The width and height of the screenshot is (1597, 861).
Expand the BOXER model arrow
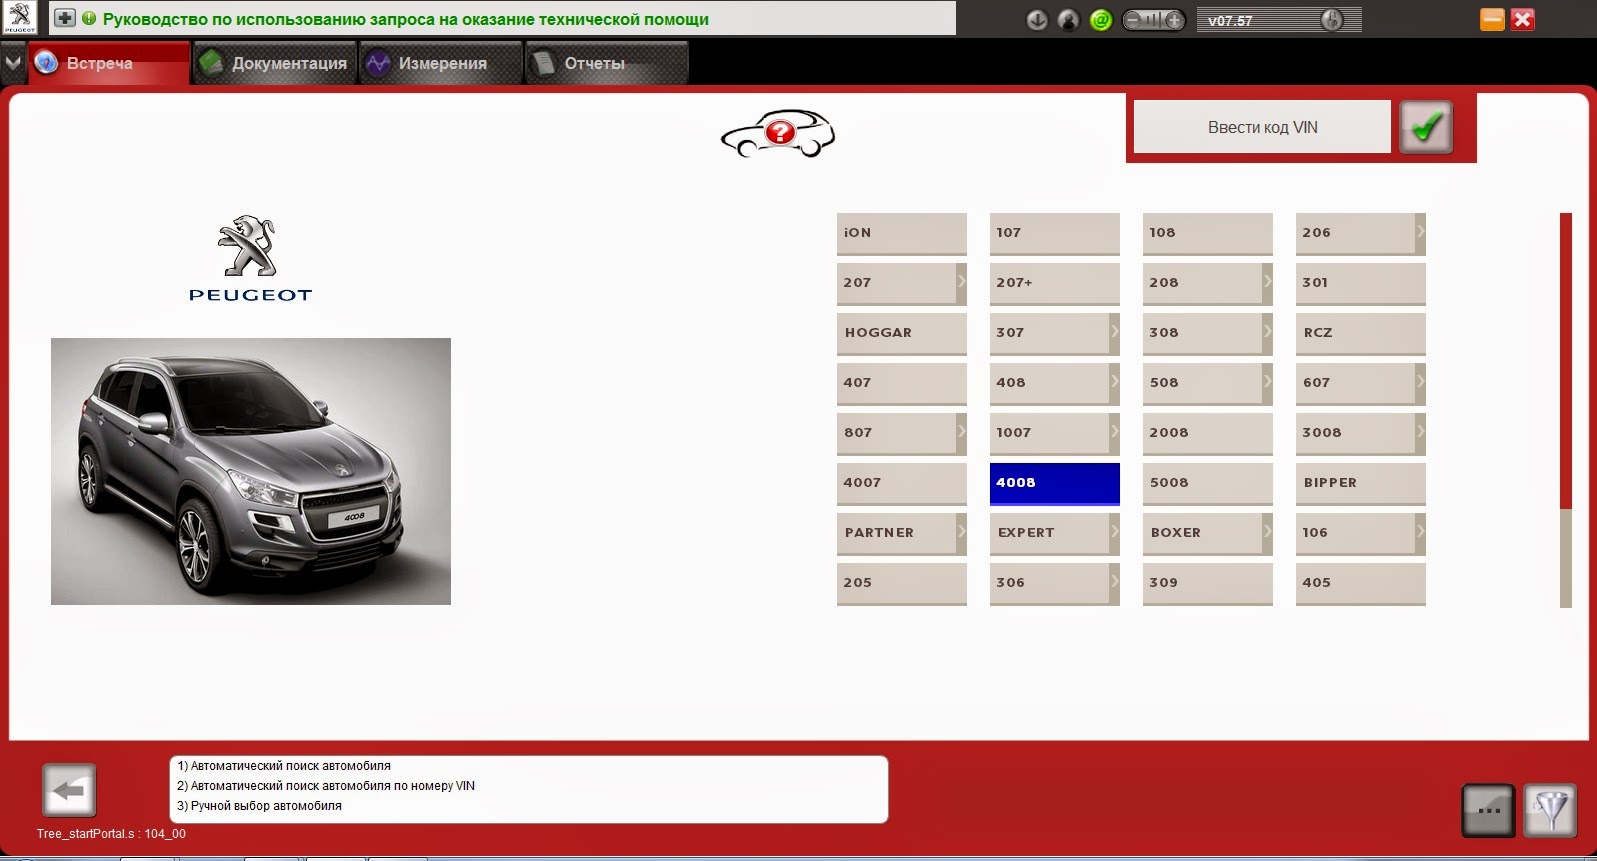1267,532
